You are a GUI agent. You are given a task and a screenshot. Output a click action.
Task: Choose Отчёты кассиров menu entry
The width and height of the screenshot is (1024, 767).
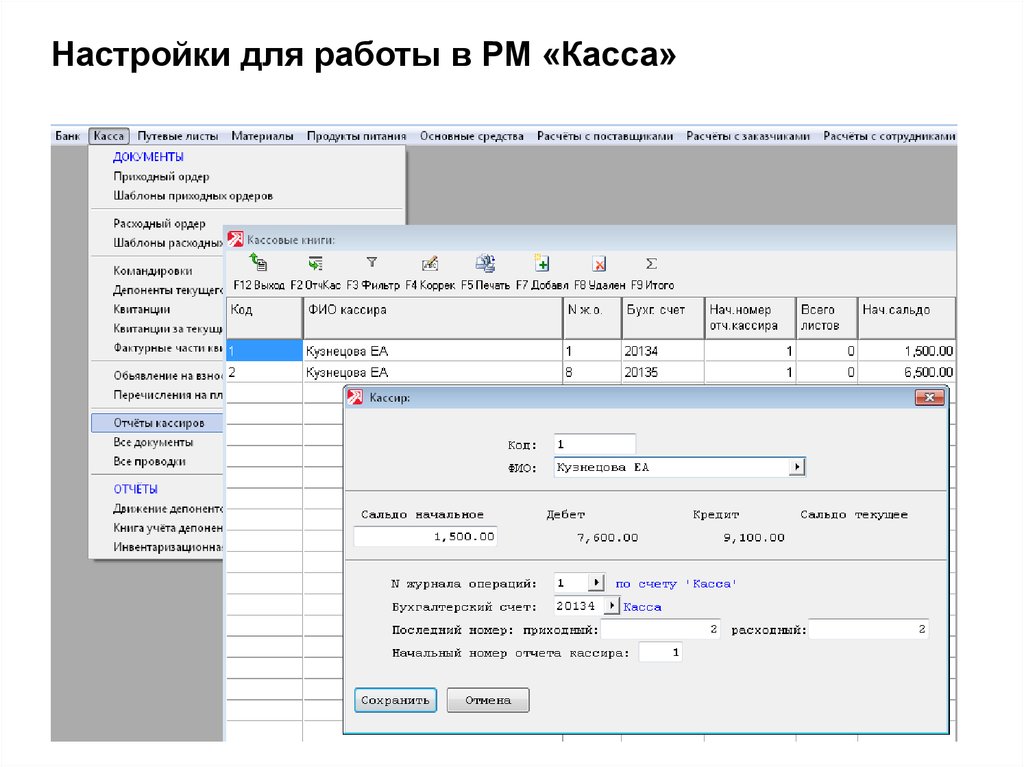(158, 423)
